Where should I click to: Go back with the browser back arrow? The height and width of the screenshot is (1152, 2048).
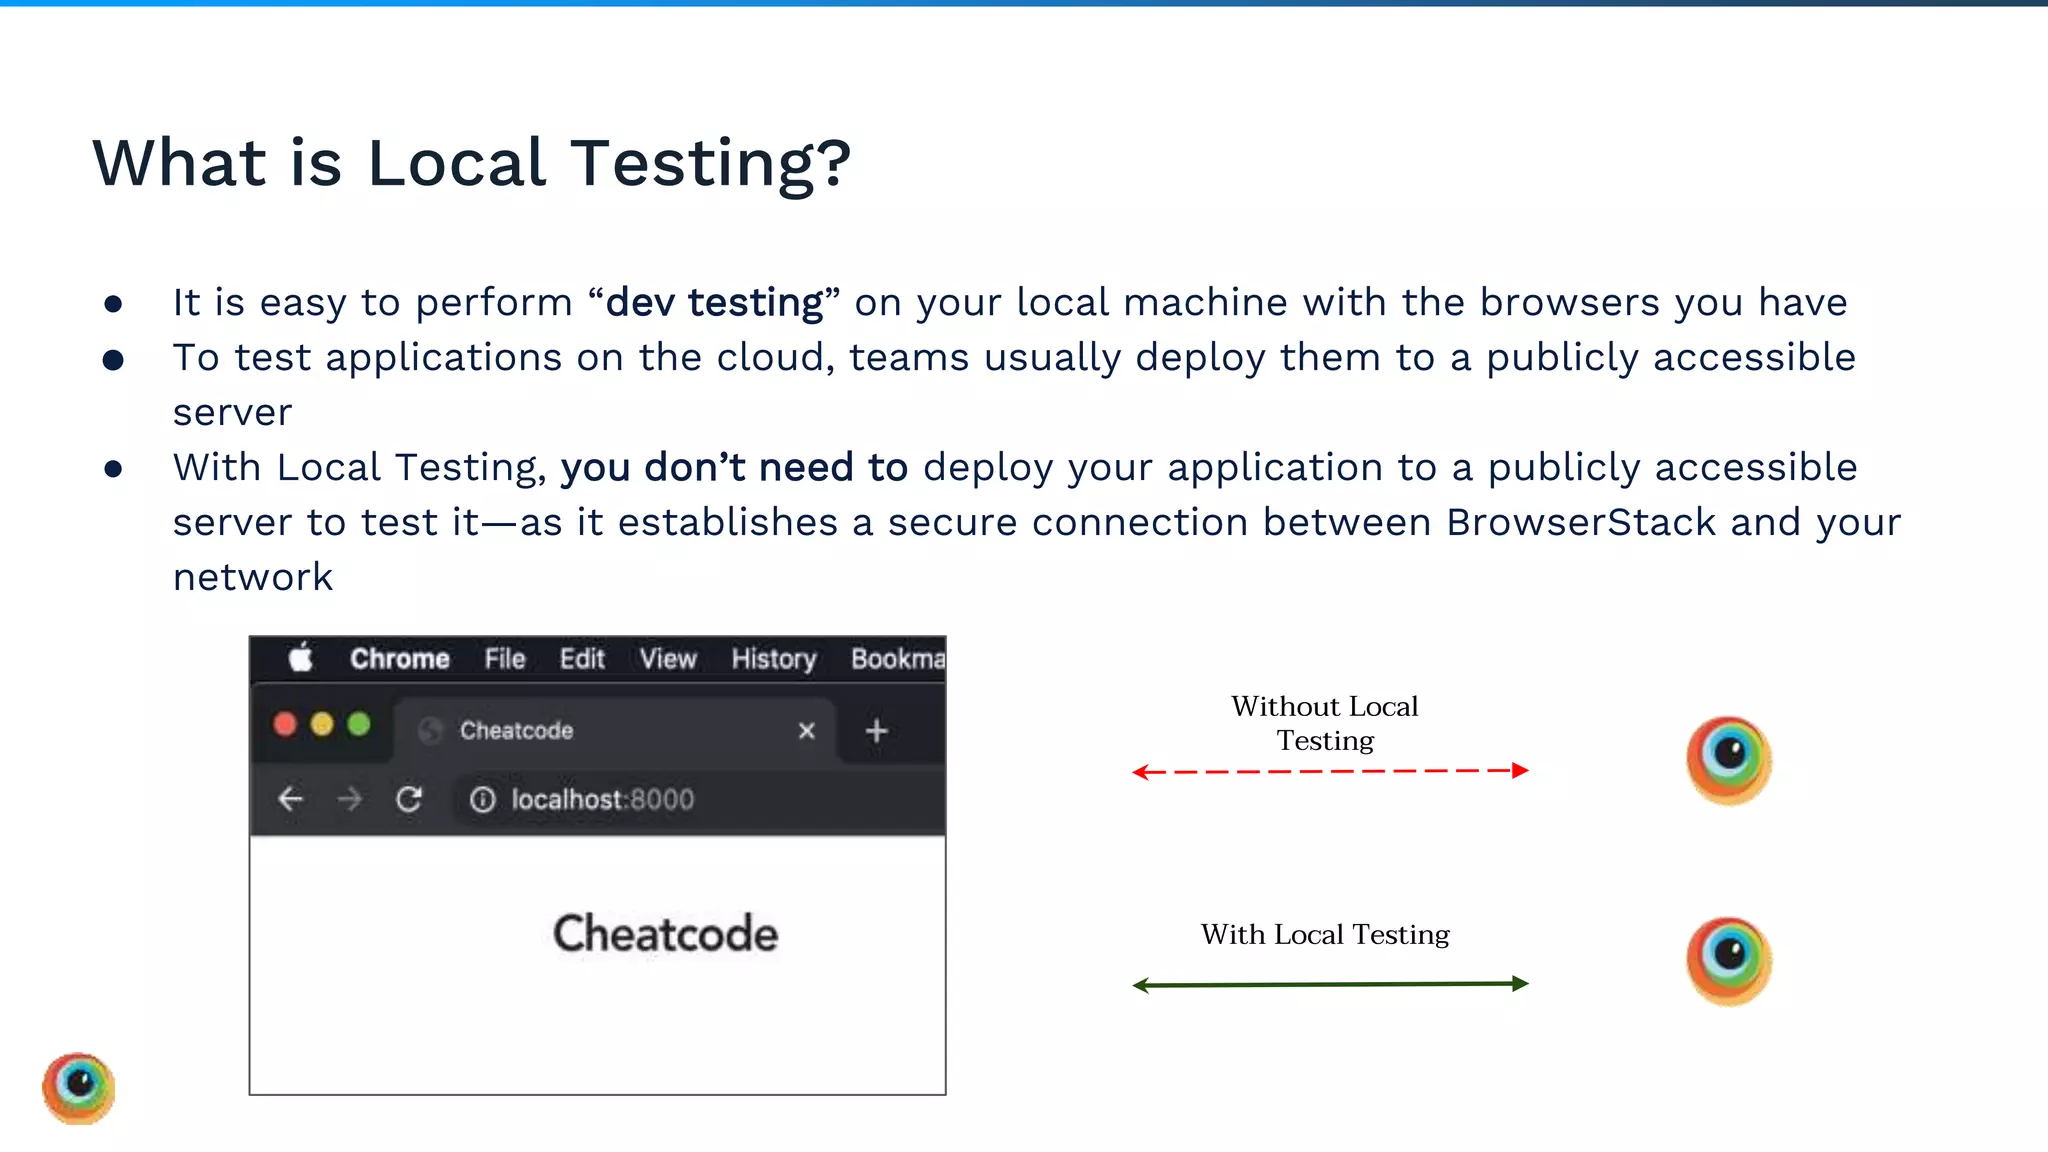290,799
